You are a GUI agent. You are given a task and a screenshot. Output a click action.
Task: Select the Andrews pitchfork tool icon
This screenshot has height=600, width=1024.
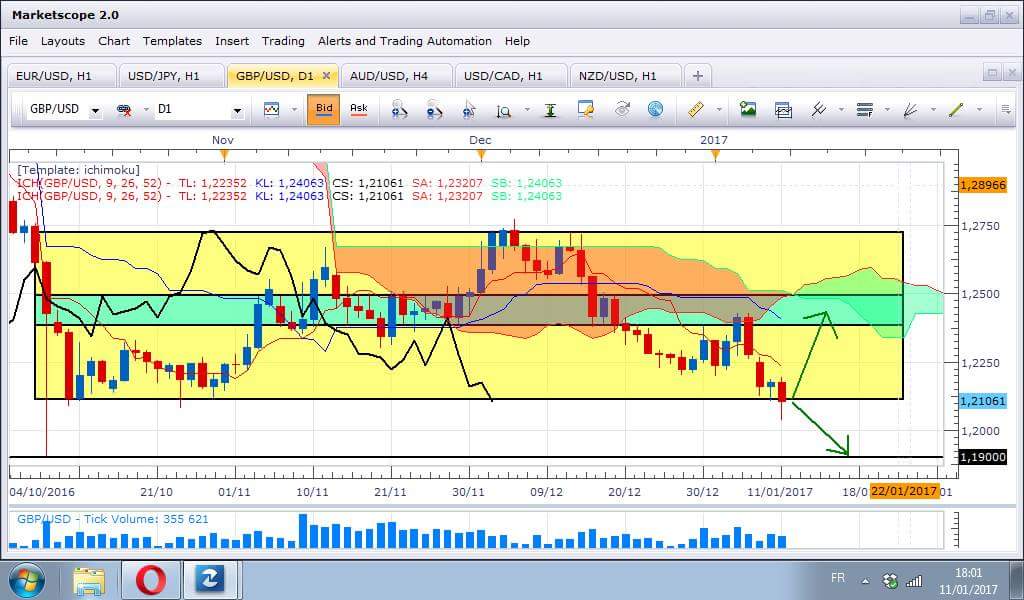point(819,110)
